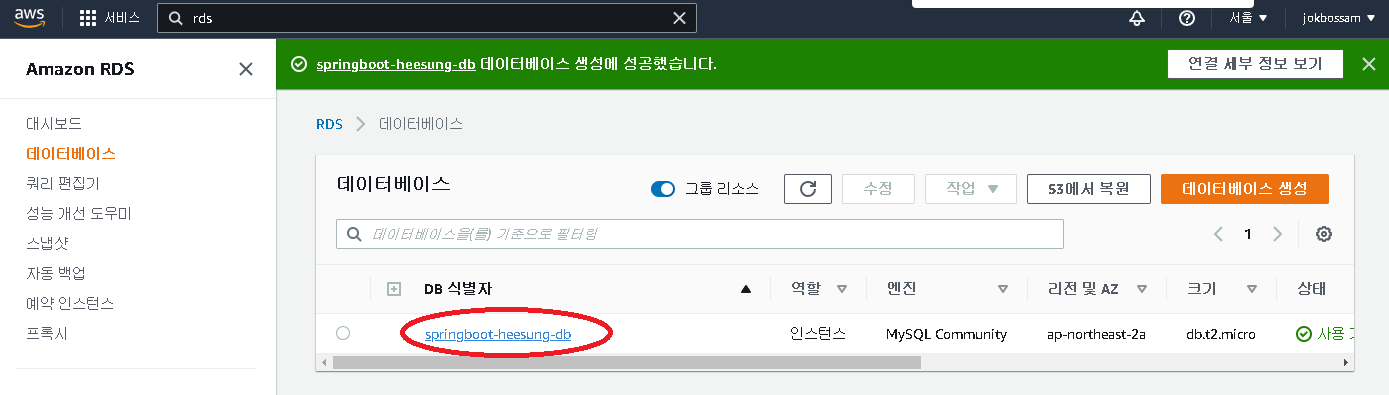Click the 상태 column header

click(1311, 289)
